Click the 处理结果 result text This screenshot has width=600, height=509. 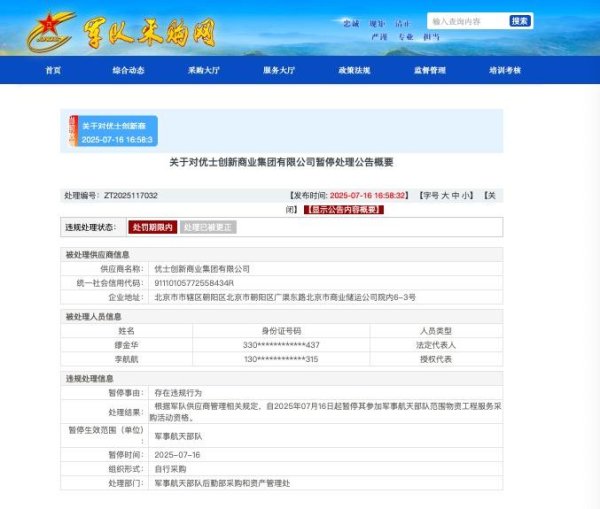325,412
